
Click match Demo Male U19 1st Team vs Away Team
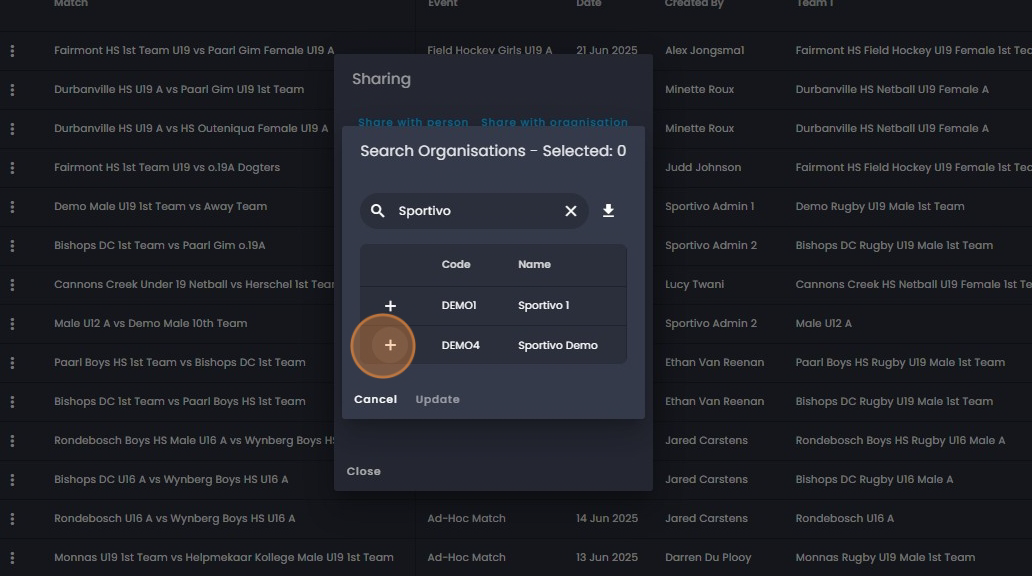[161, 207]
